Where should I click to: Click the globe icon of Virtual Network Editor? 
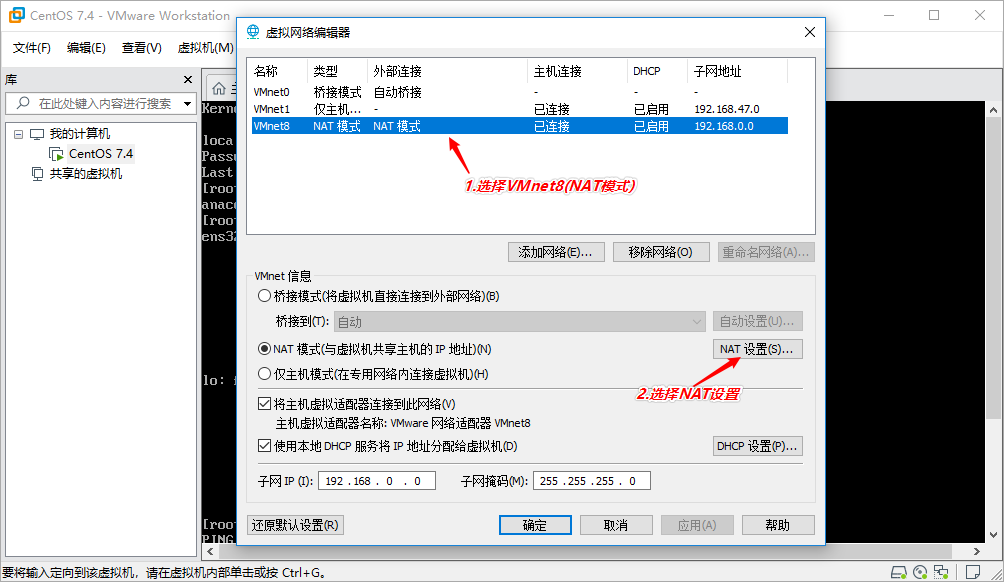[x=253, y=32]
